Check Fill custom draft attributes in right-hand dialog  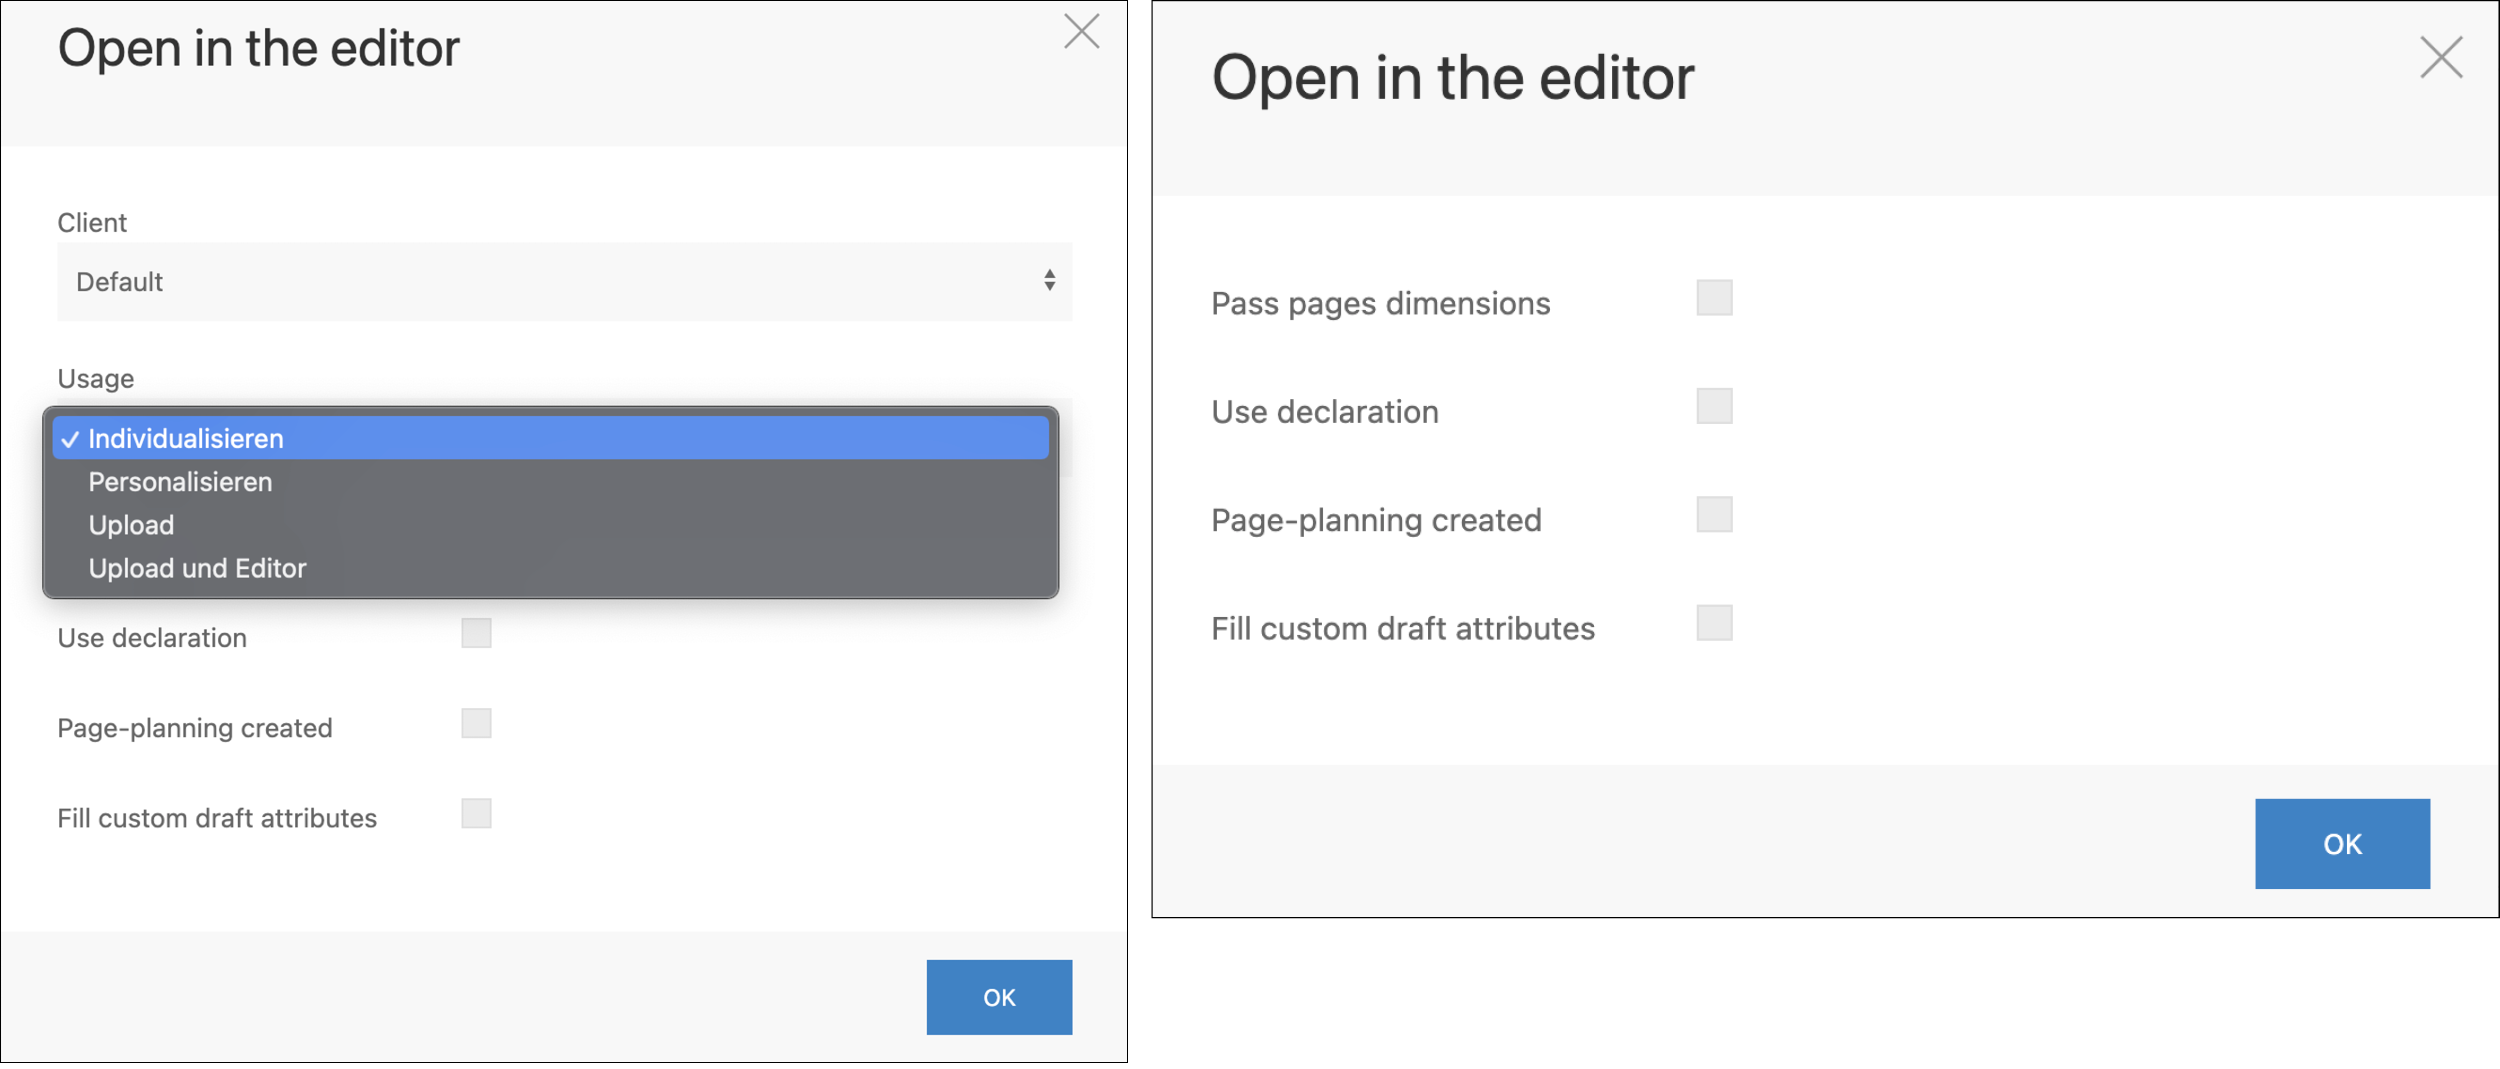[x=1714, y=623]
